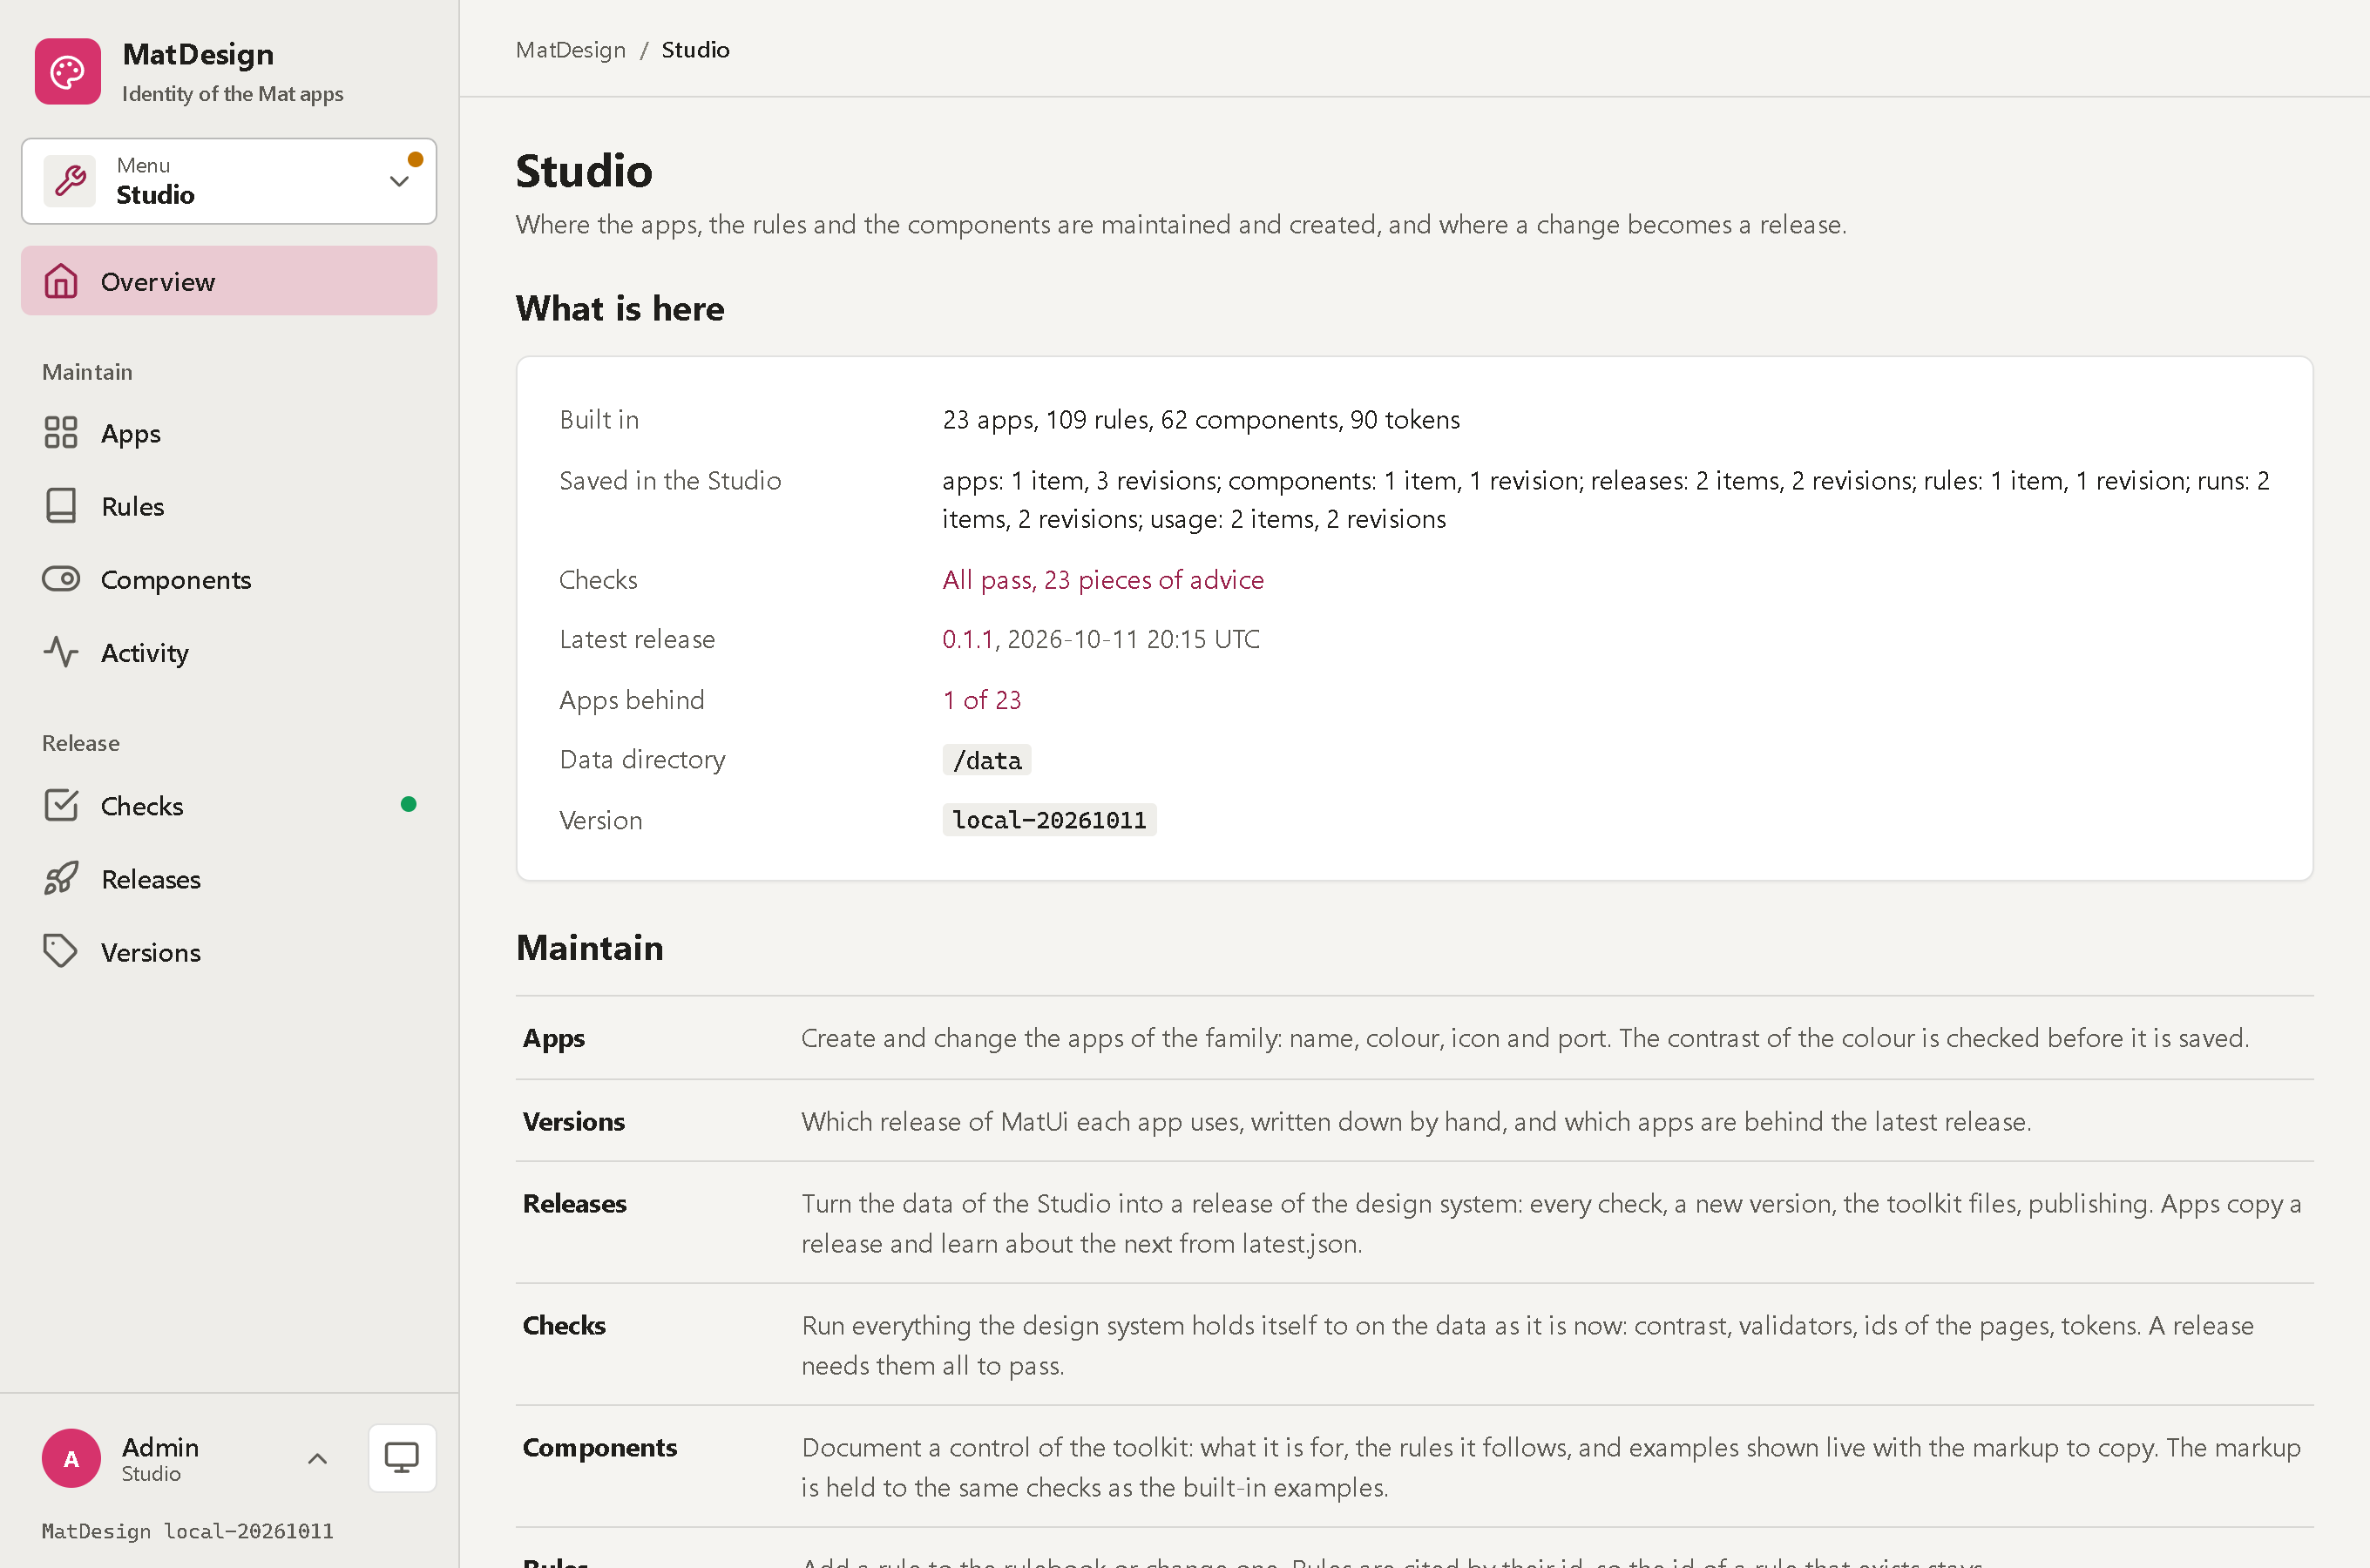Click 'All pass, 23 pieces of advice' link
2370x1568 pixels.
click(1102, 580)
